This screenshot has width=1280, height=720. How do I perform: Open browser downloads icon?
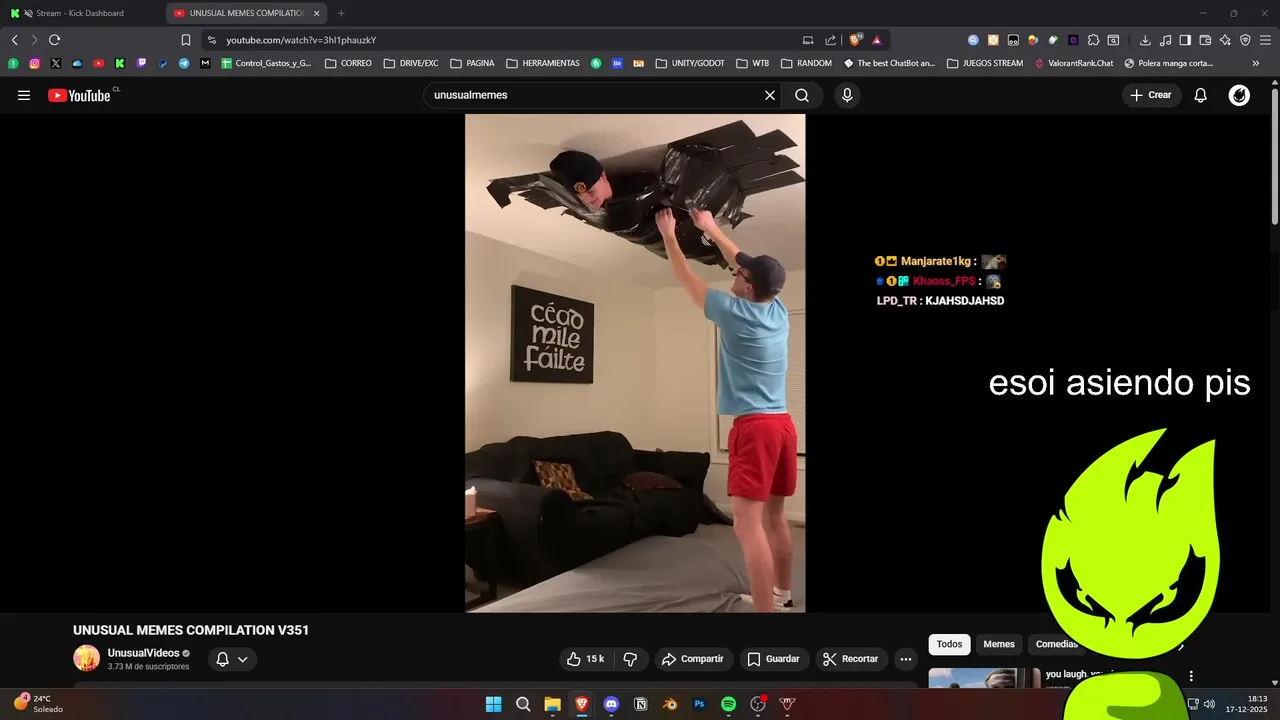tap(1145, 40)
